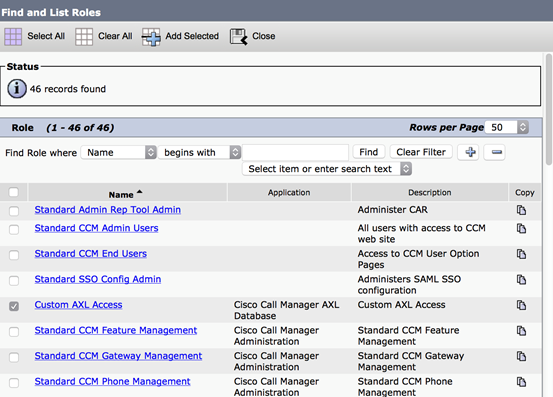Open Standard SSO Config Admin link
The image size is (553, 397).
pyautogui.click(x=98, y=279)
